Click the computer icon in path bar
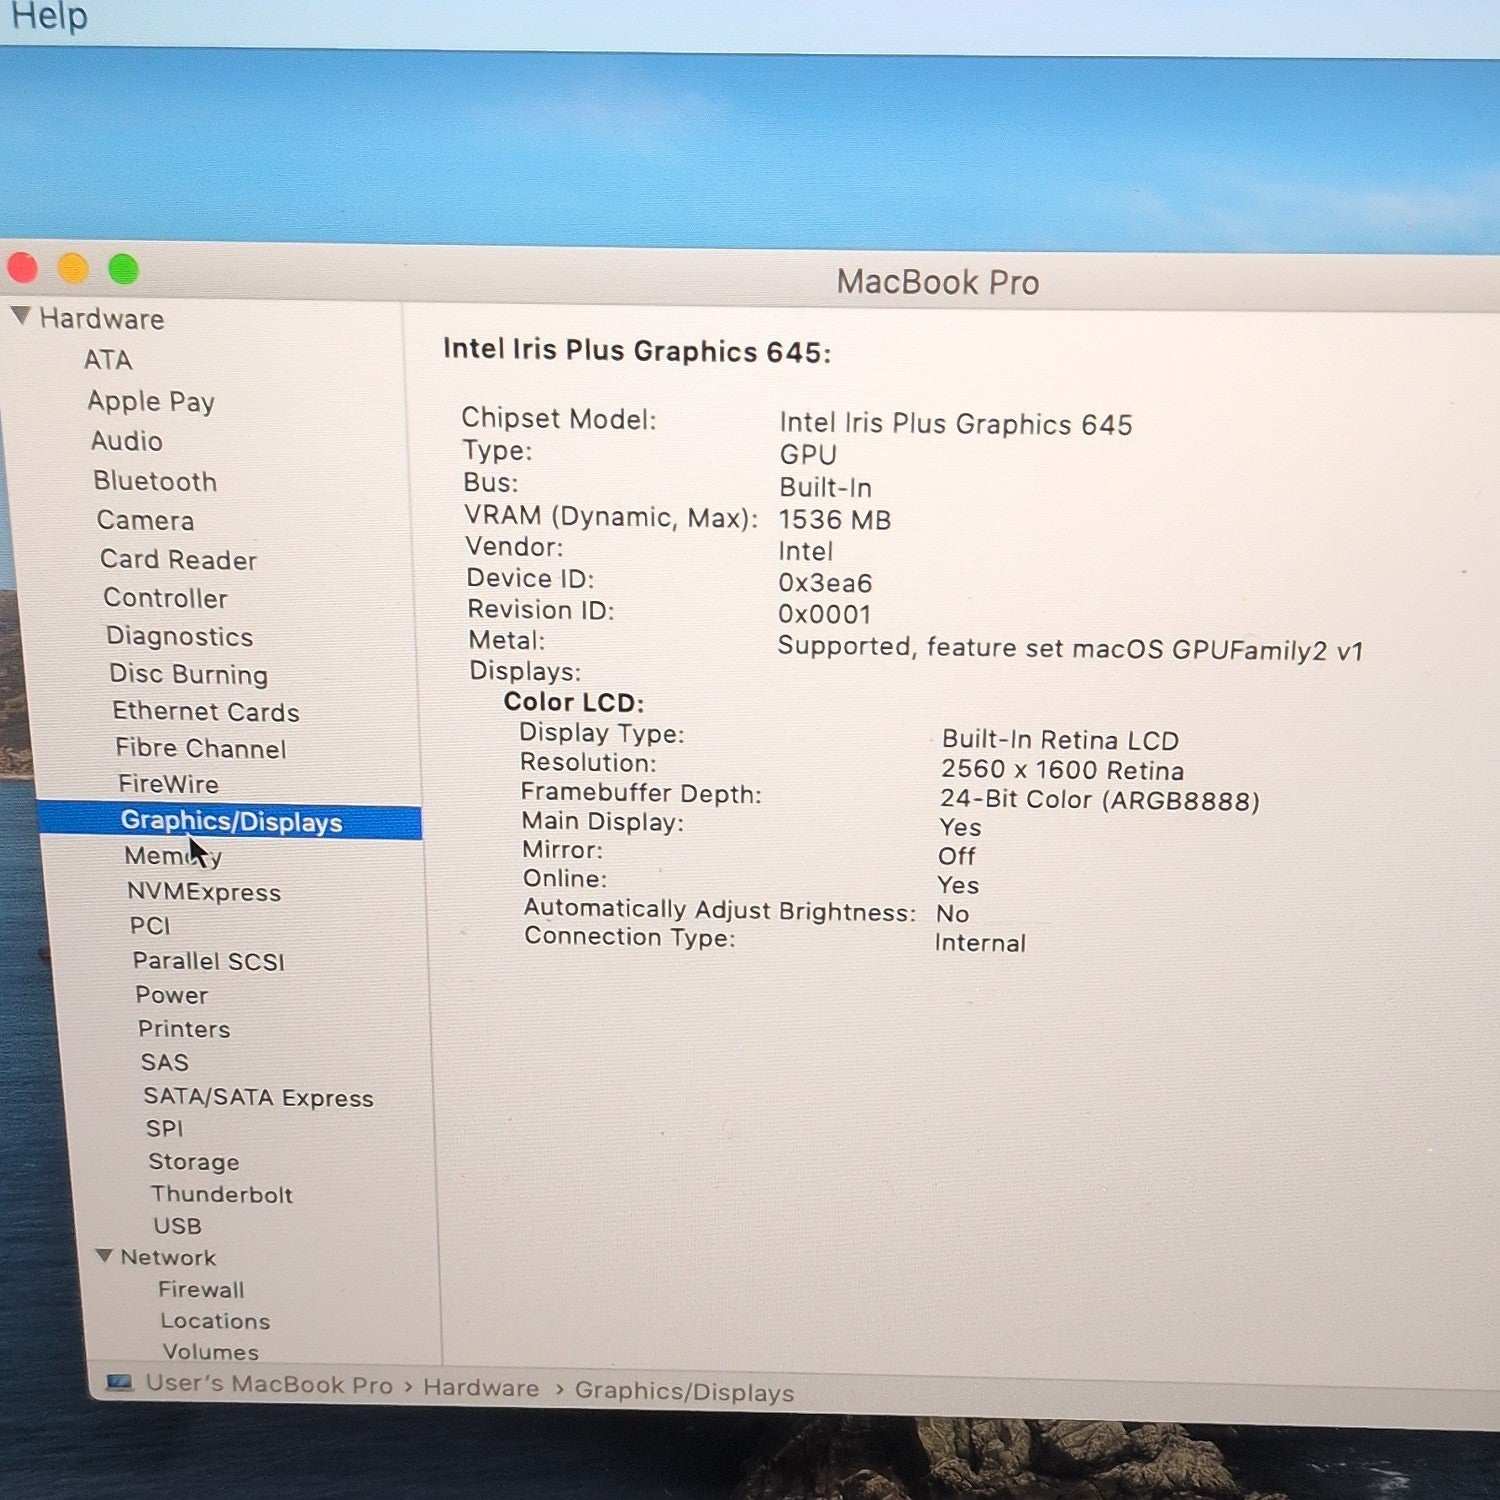 (x=120, y=1382)
